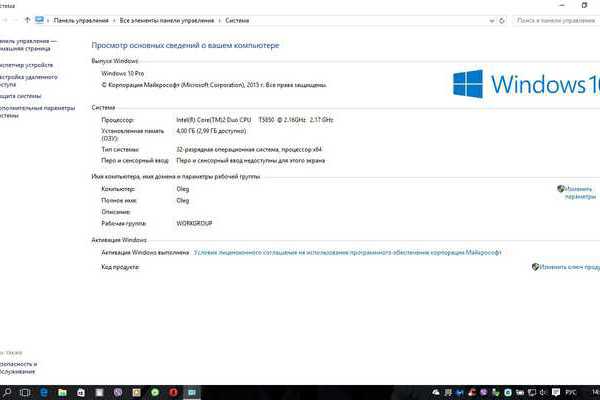Select the Windows 10 Pro edition text
The width and height of the screenshot is (600, 400).
click(122, 73)
